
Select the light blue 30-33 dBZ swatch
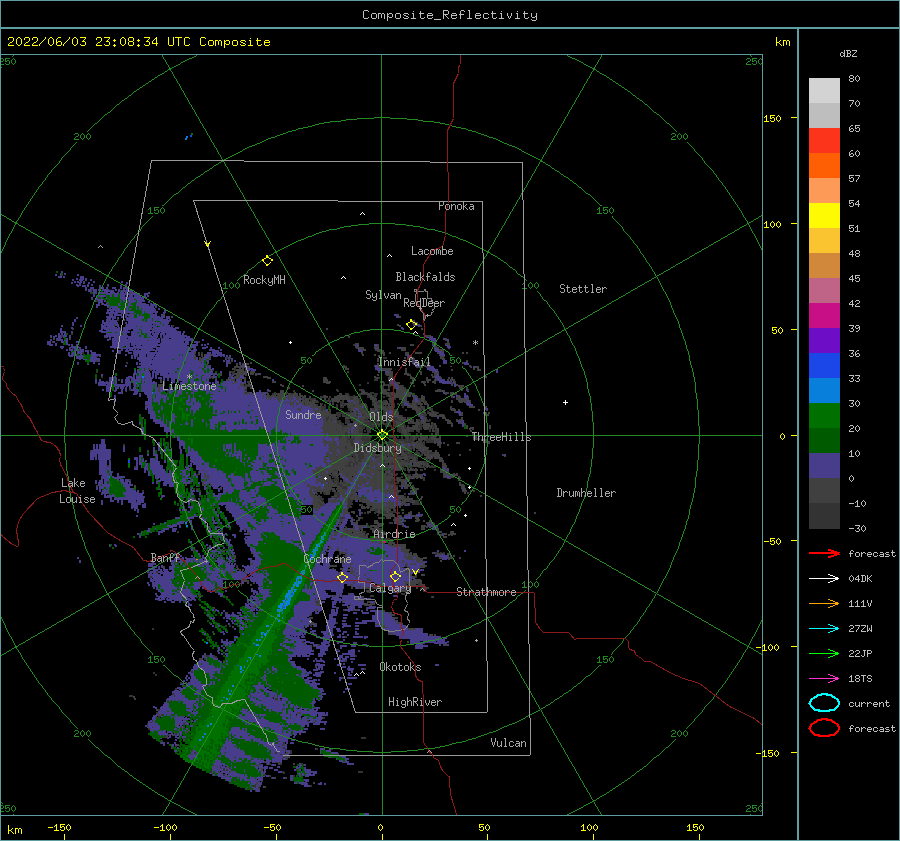(x=824, y=391)
